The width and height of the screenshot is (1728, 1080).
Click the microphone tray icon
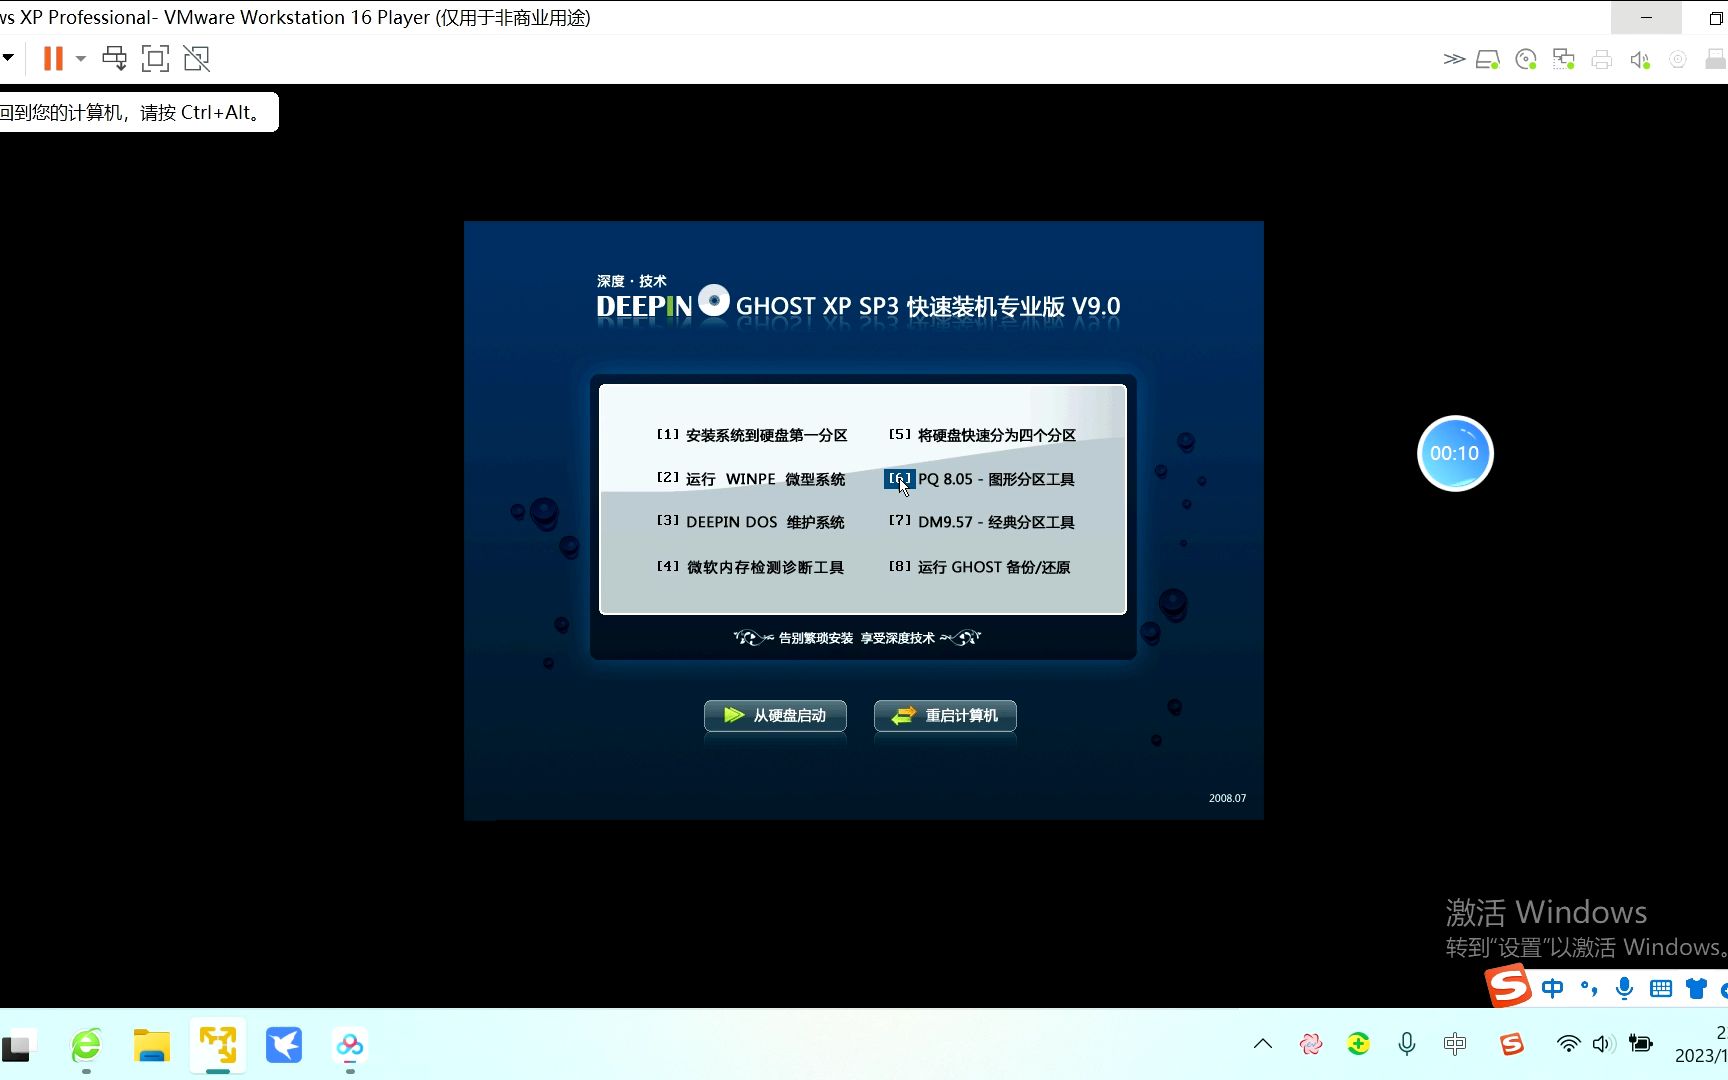click(1407, 1044)
